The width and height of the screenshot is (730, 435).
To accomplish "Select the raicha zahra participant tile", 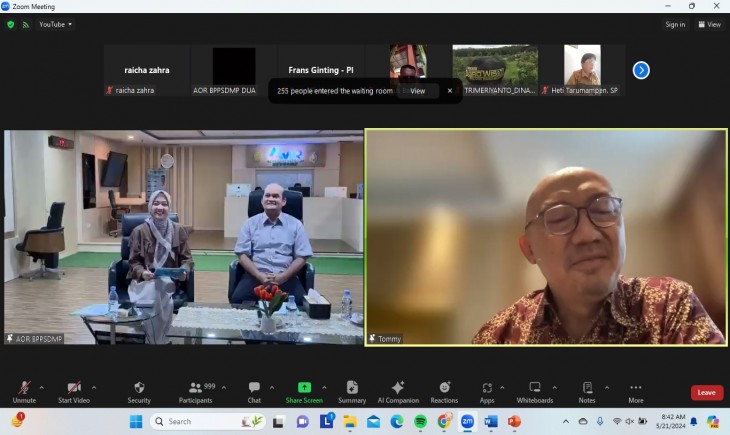I will tap(147, 70).
